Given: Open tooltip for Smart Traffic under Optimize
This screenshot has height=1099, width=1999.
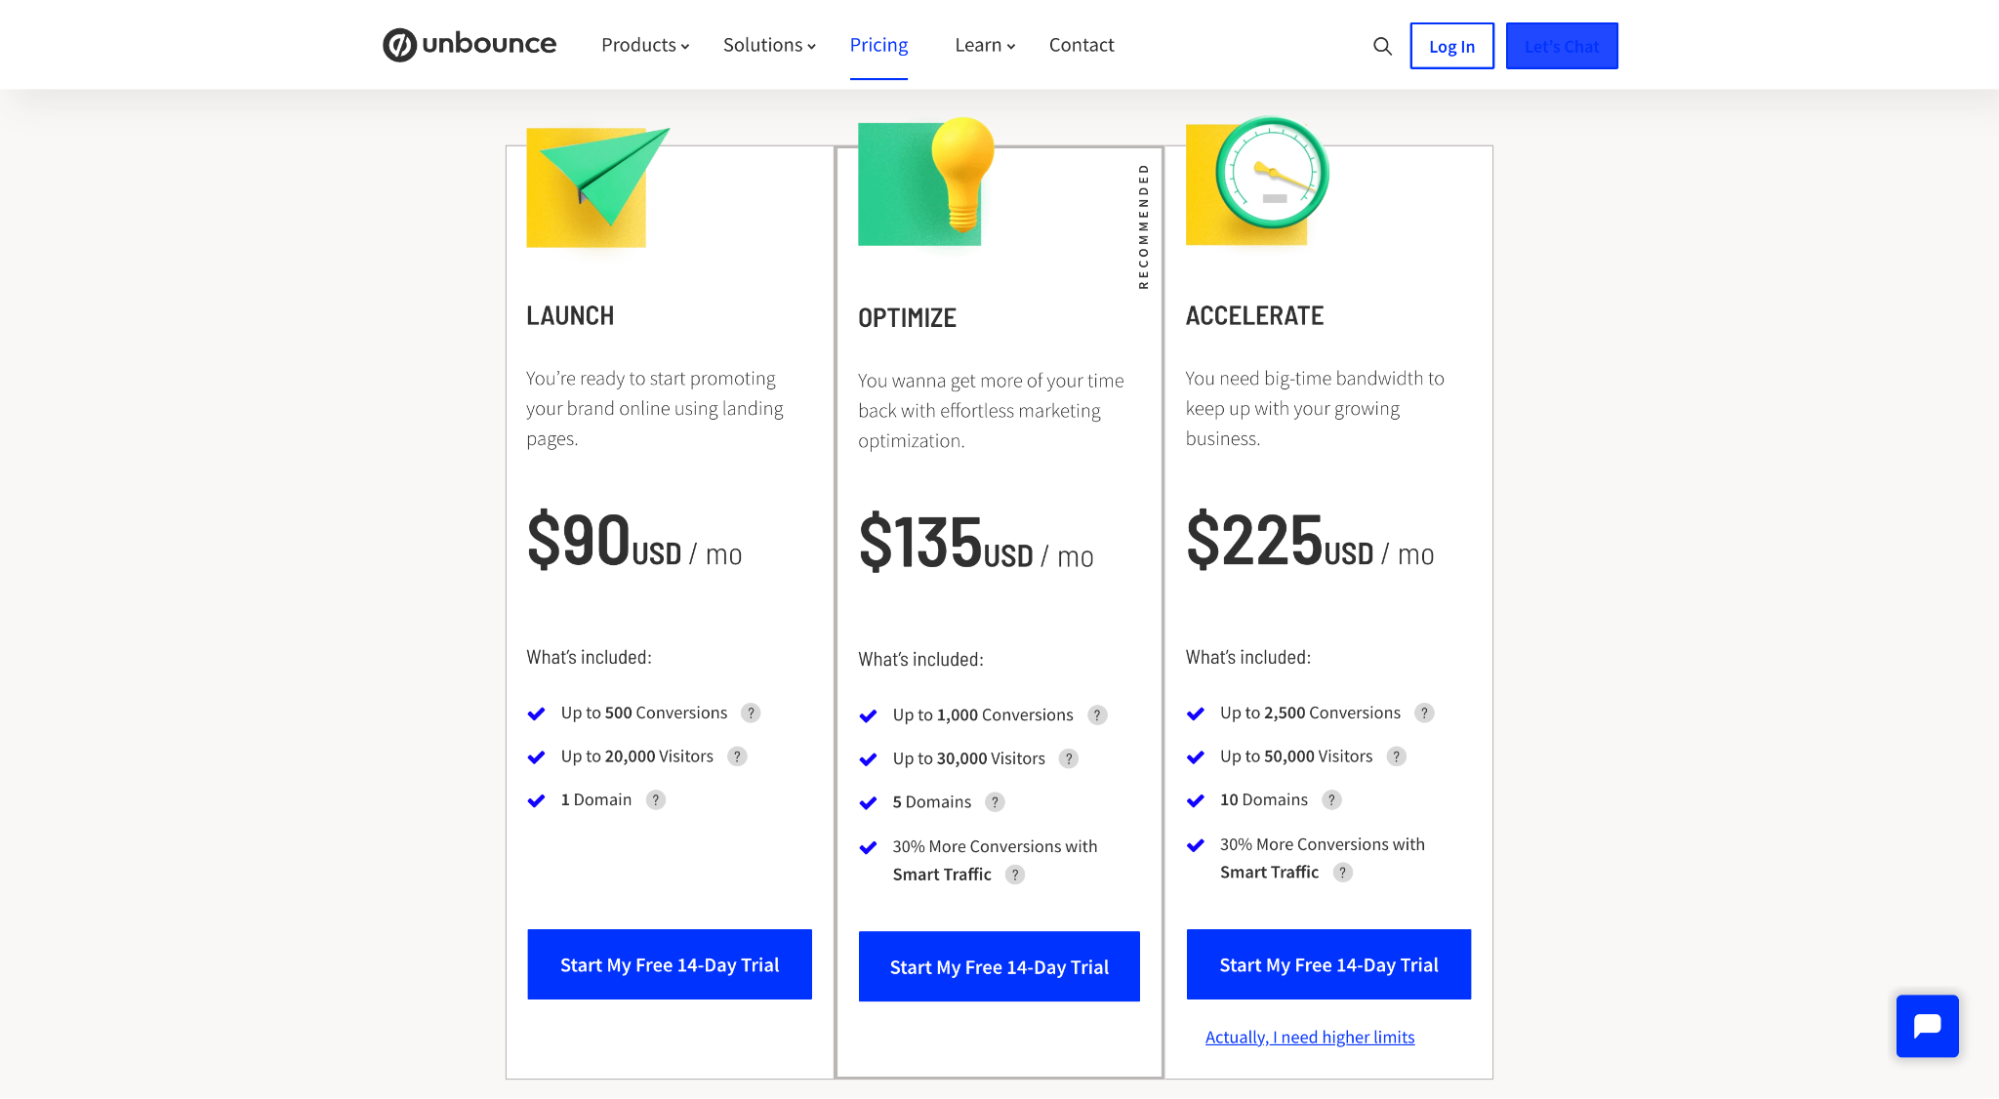Looking at the screenshot, I should tap(1016, 874).
